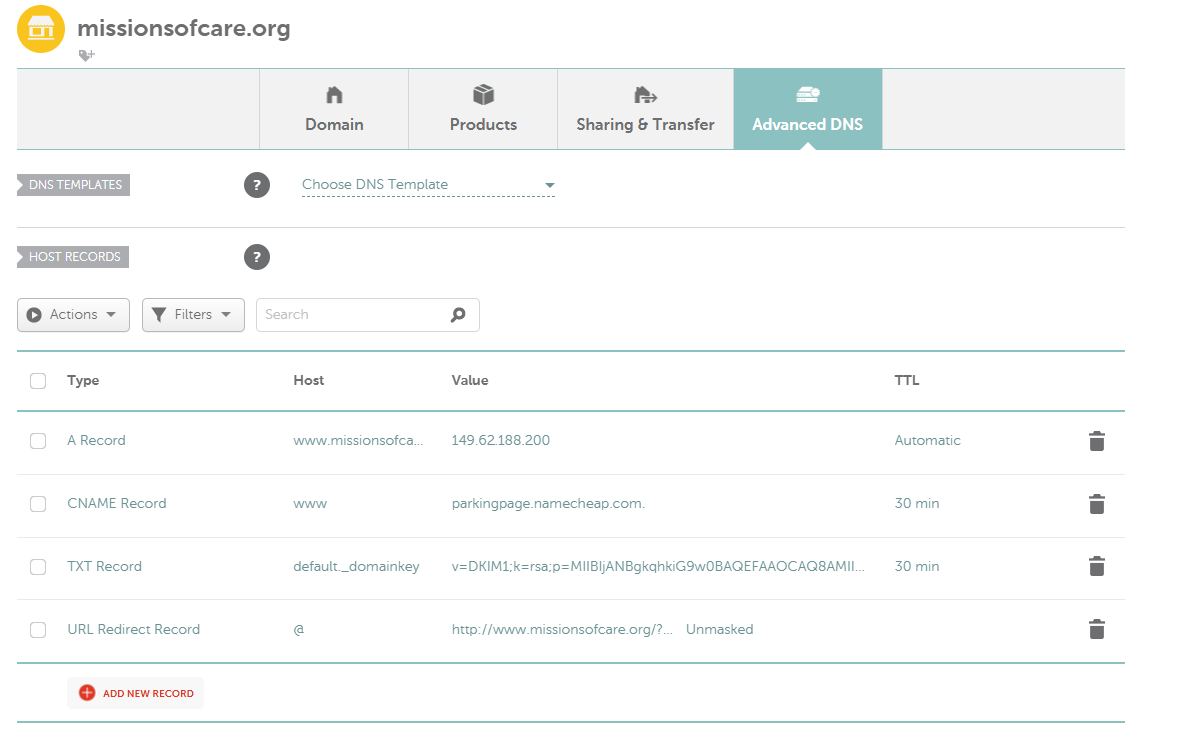Delete the URL Redirect Record via the trash icon
This screenshot has width=1183, height=741.
click(1097, 629)
